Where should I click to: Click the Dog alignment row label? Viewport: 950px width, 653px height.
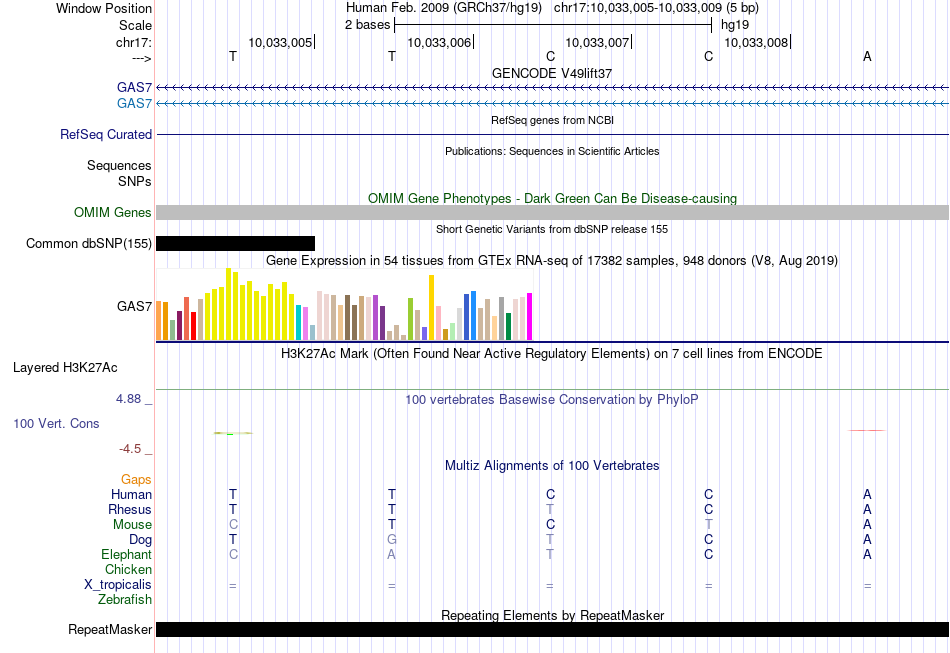[140, 539]
